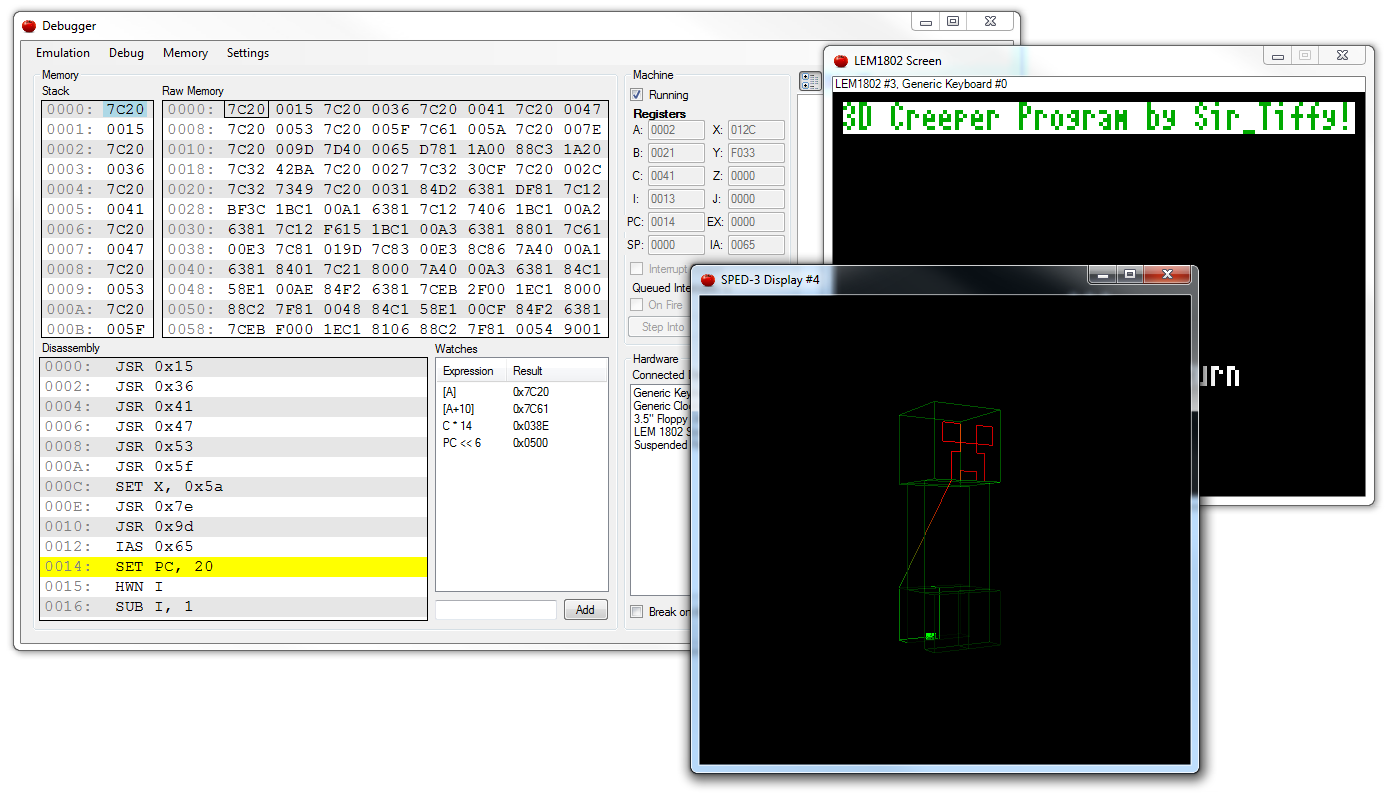Select the Suspended entry in hardware list
The image size is (1388, 793).
click(x=661, y=445)
